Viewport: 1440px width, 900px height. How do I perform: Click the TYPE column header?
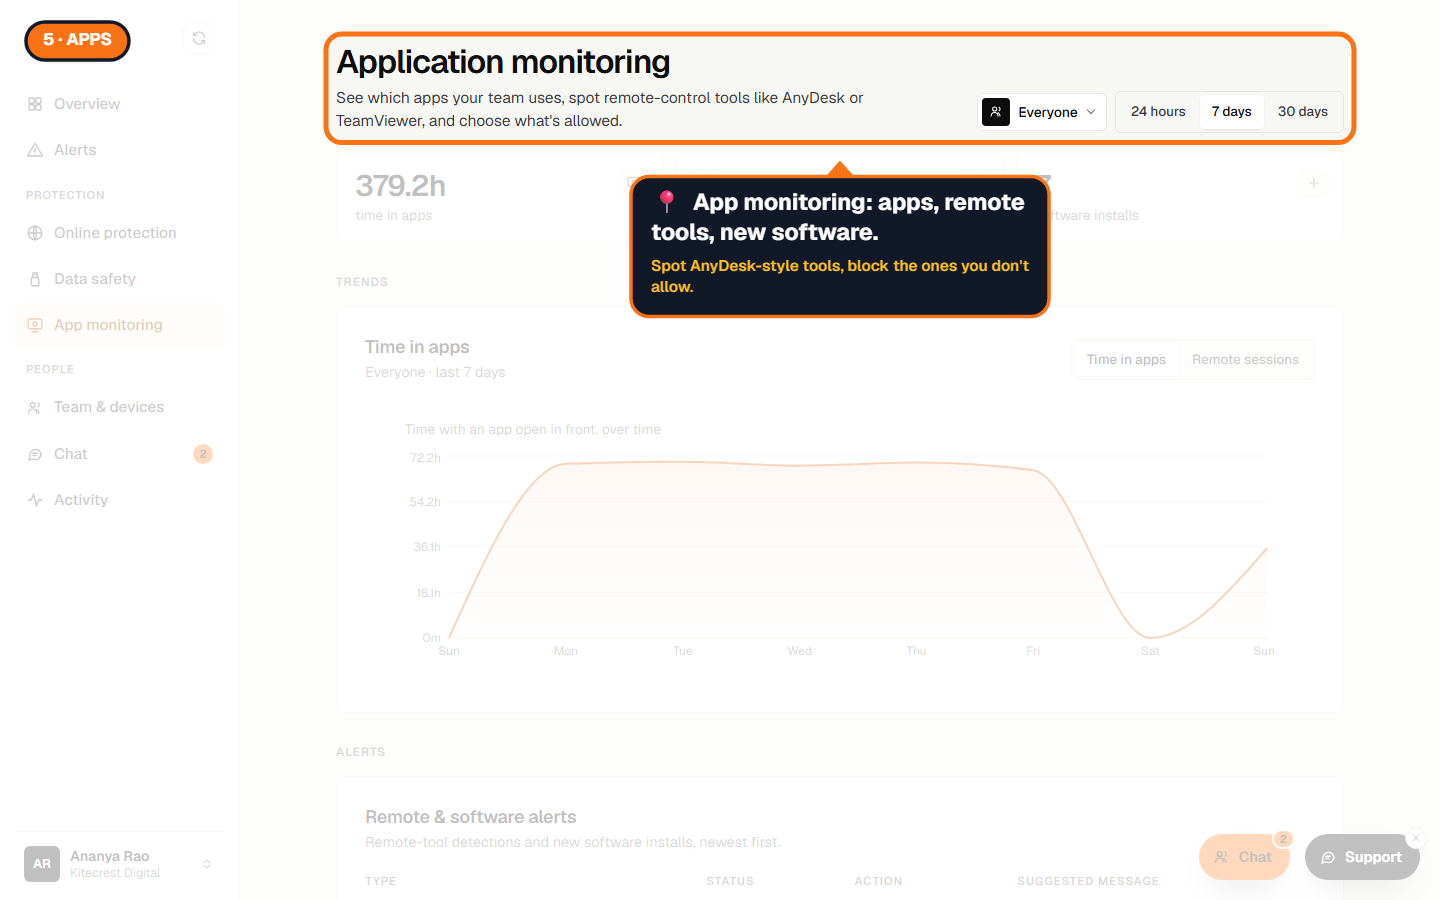coord(381,881)
